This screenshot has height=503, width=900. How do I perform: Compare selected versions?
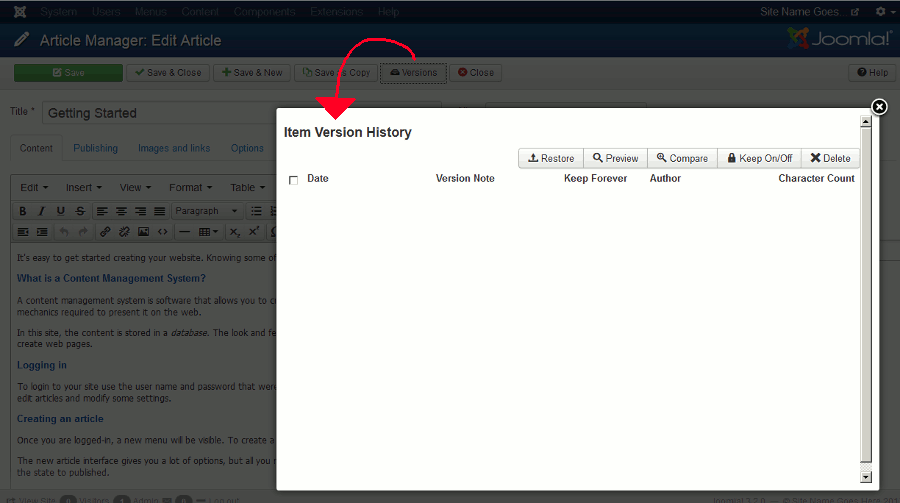coord(682,158)
